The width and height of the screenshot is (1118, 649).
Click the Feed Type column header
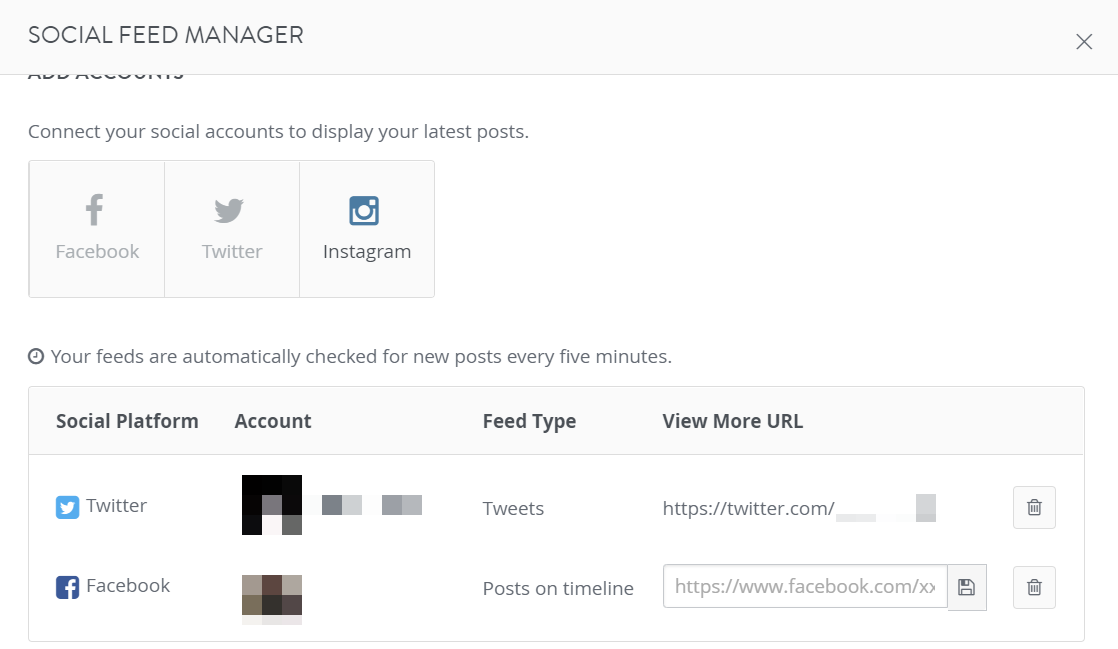tap(529, 421)
